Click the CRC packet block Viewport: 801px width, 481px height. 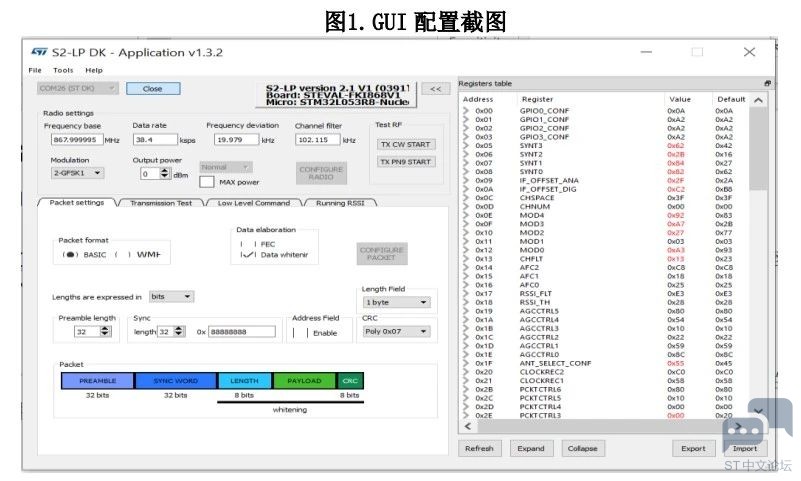(x=350, y=381)
